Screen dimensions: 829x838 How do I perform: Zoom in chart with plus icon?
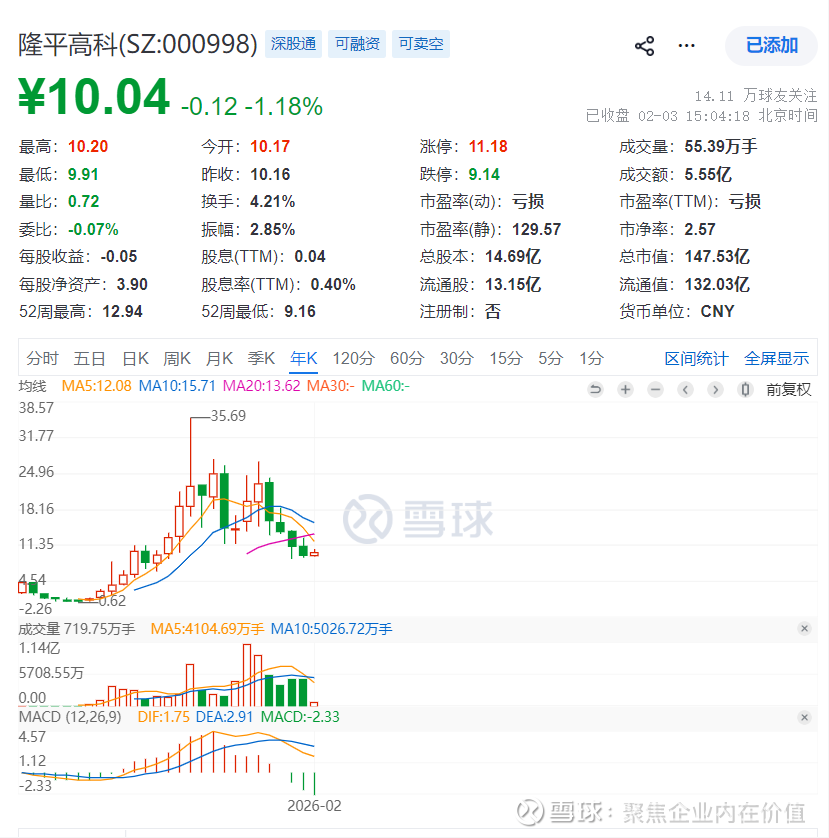[625, 390]
